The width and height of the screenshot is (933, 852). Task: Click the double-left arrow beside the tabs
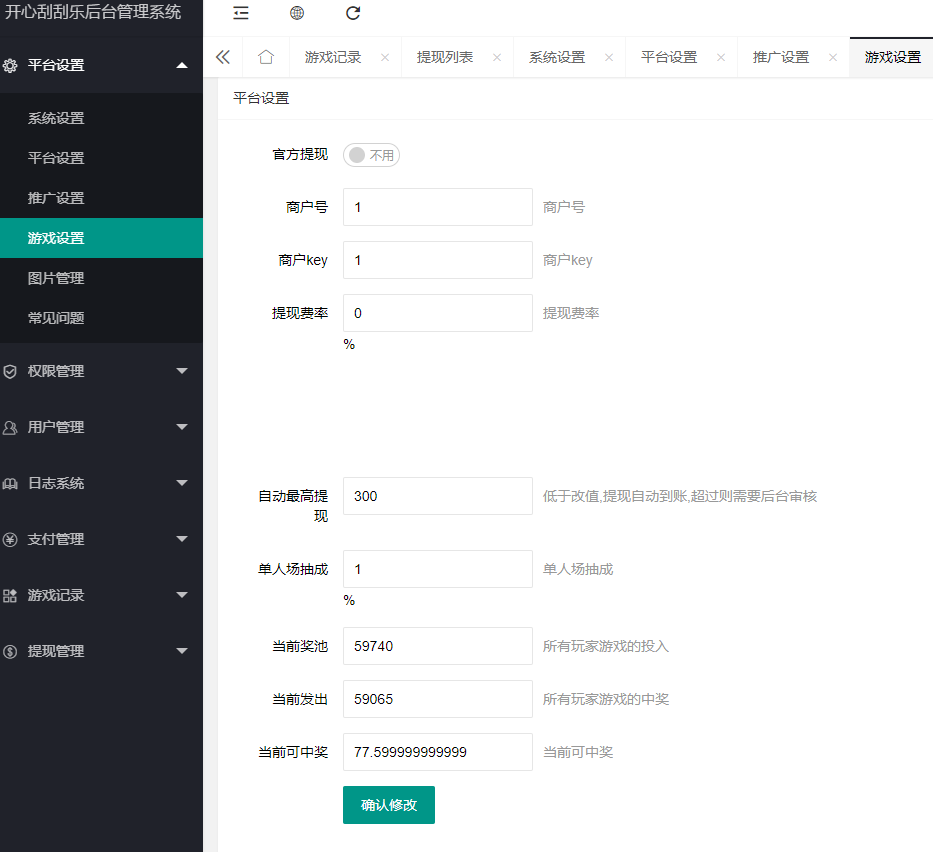[223, 57]
